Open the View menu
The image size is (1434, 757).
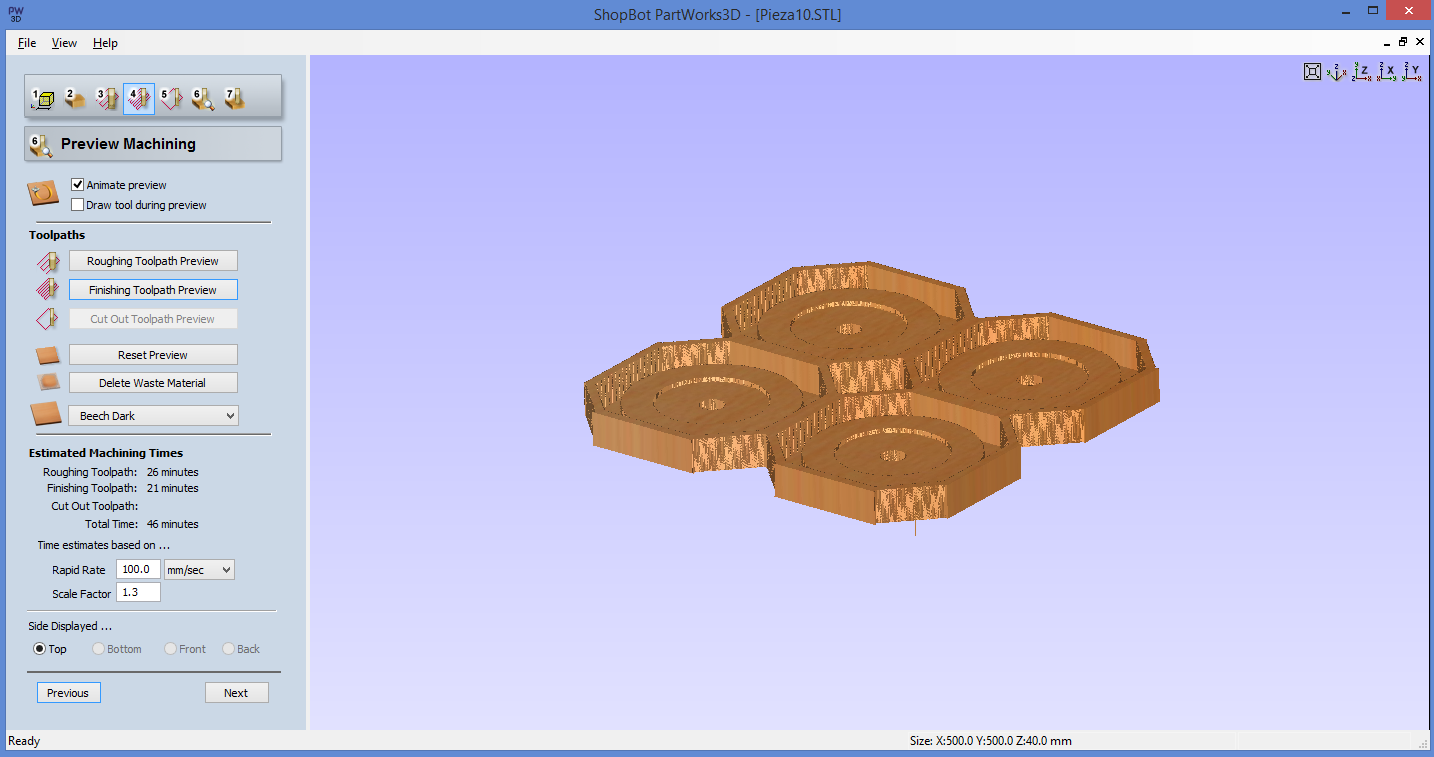[x=64, y=43]
